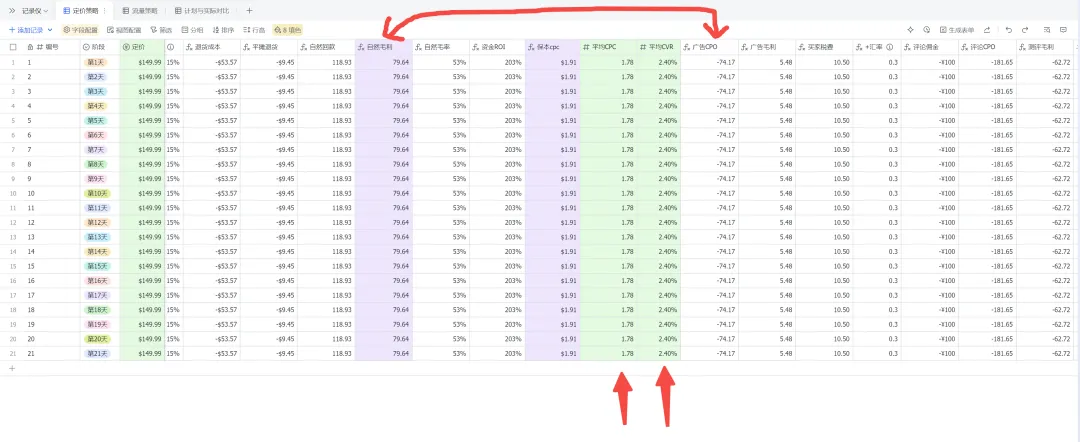Switch to the 计划与实际对比 tab
The image size is (1080, 442).
pyautogui.click(x=202, y=11)
